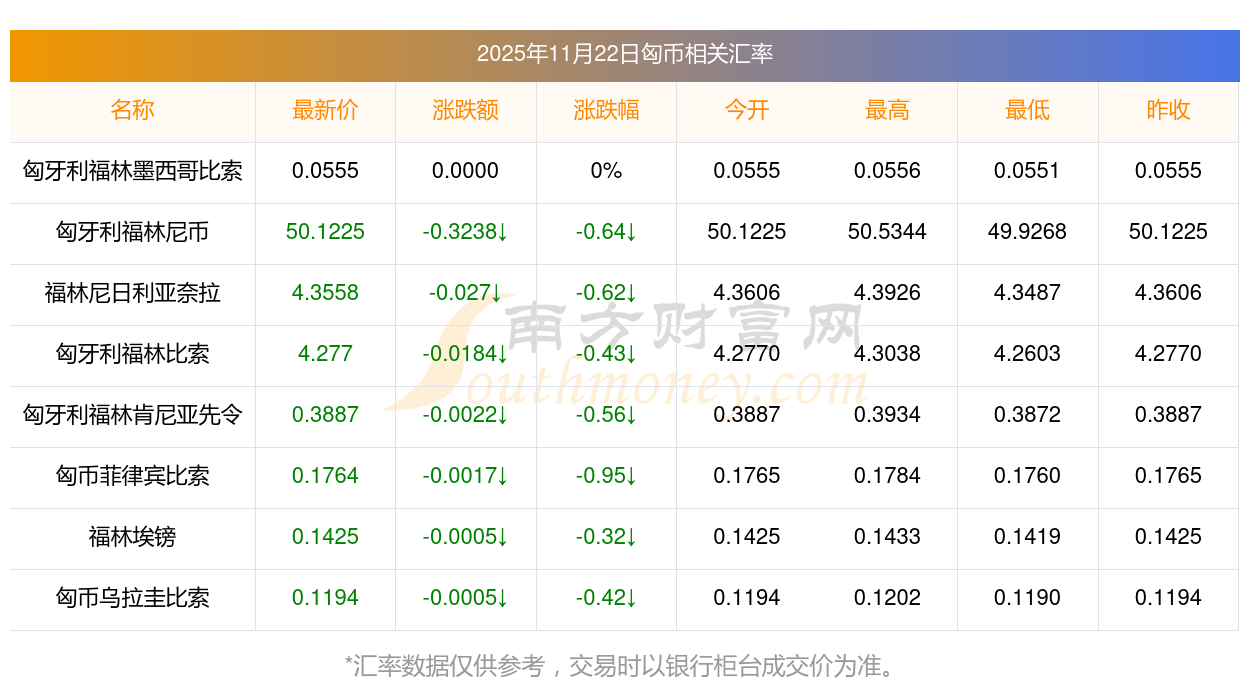
Task: Select the 昨收 column header
Action: pos(1168,110)
